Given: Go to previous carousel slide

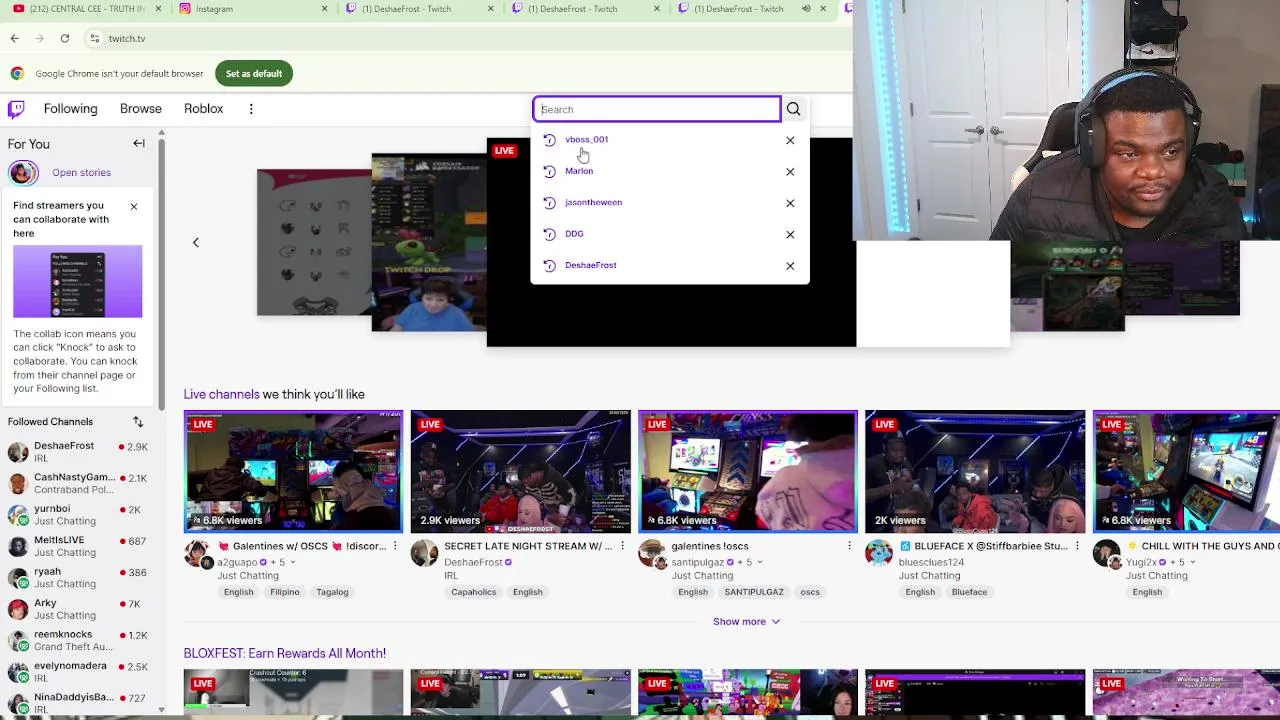Looking at the screenshot, I should (x=196, y=242).
